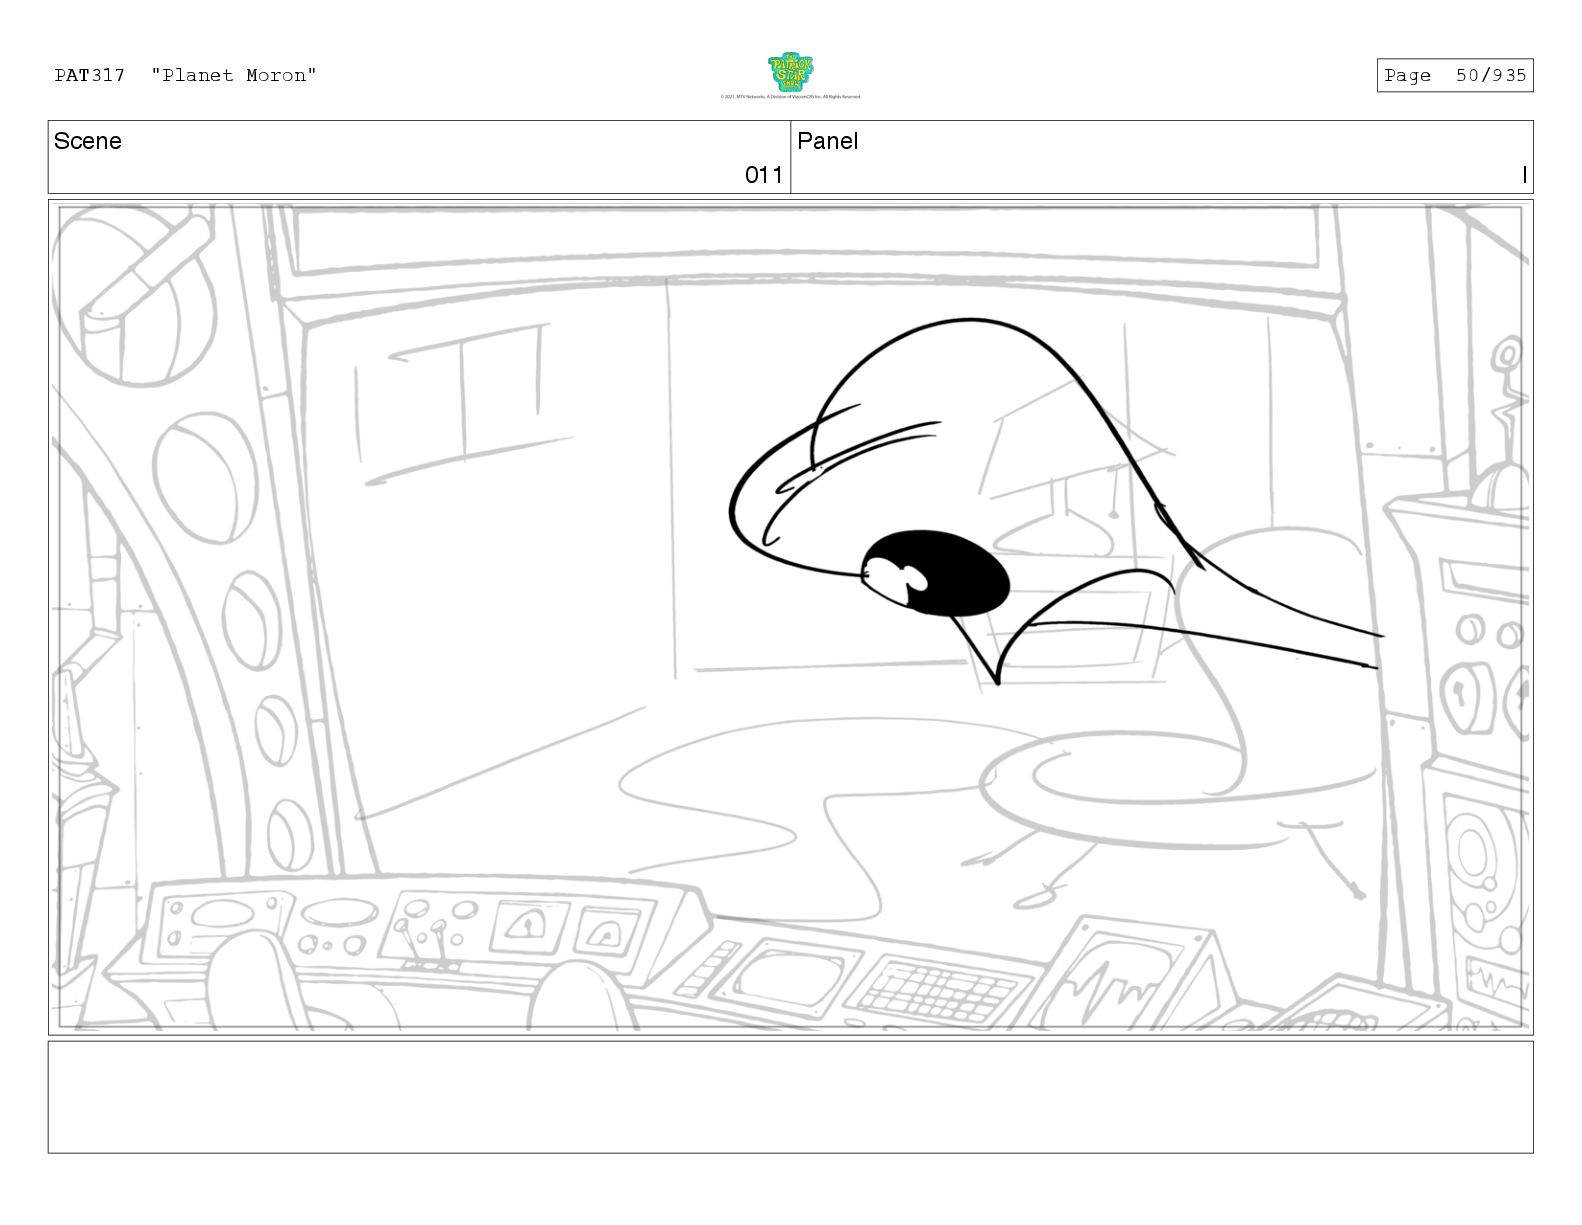Screen dimensions: 1582x1225
Task: Click the 'PAT317' episode code text
Action: click(x=90, y=75)
